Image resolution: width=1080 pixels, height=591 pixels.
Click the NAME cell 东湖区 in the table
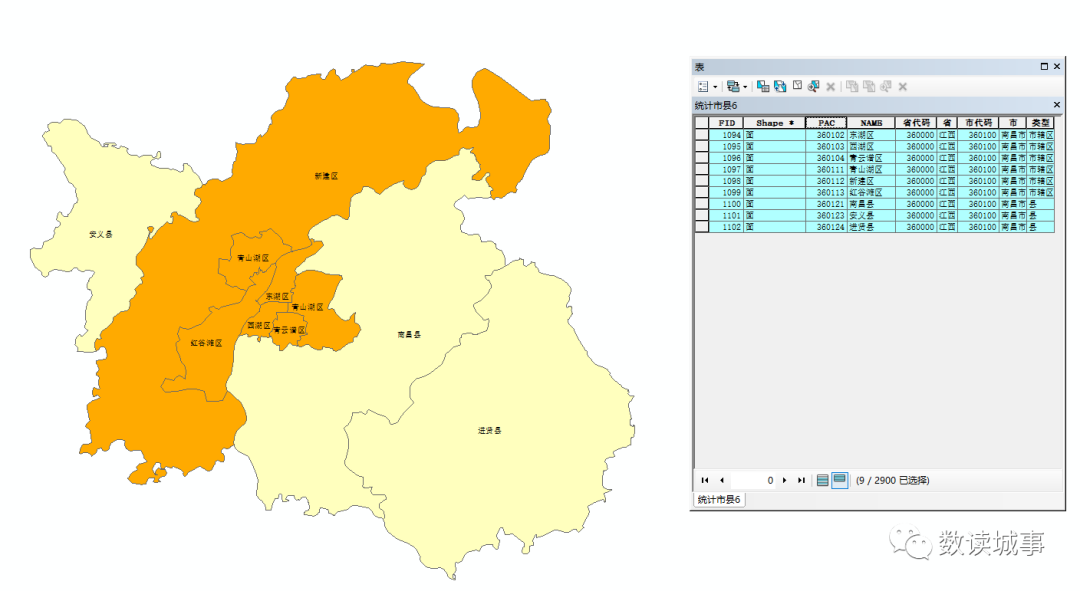coord(871,135)
